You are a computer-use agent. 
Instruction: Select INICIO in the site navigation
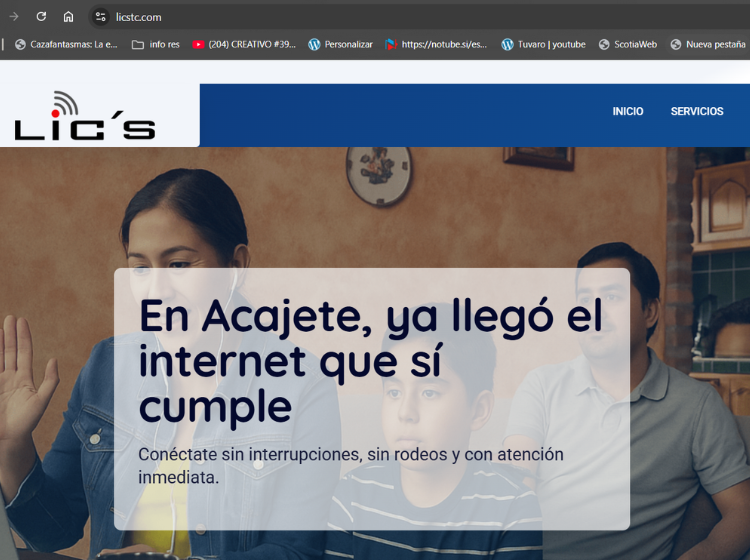628,111
